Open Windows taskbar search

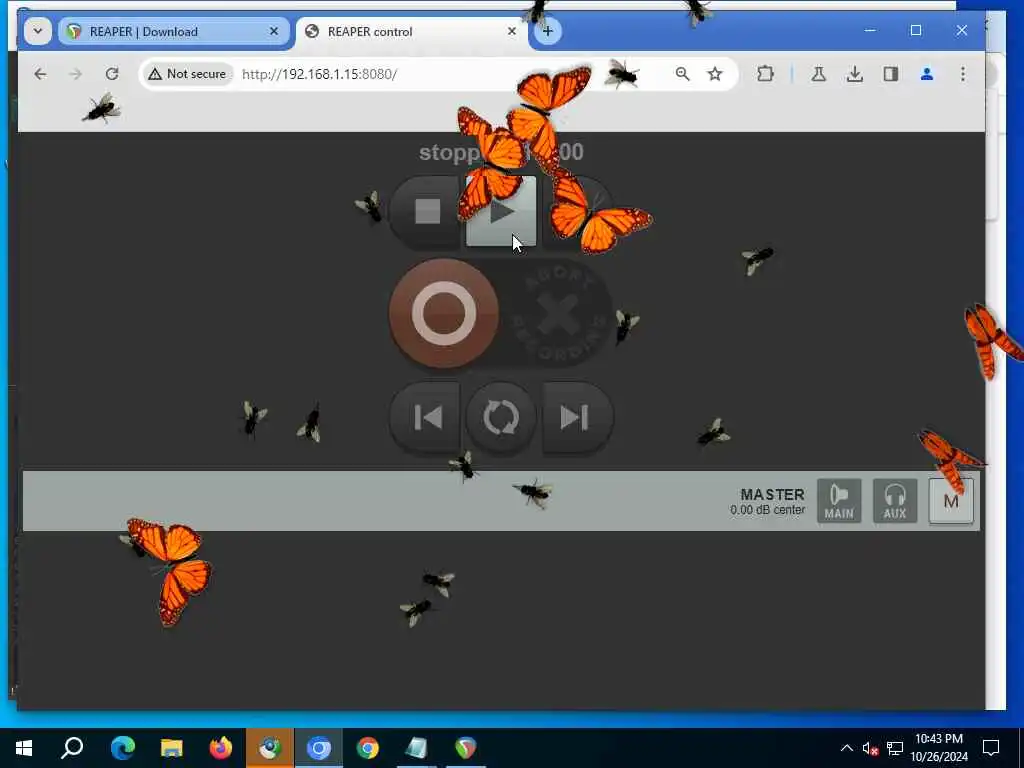click(72, 748)
